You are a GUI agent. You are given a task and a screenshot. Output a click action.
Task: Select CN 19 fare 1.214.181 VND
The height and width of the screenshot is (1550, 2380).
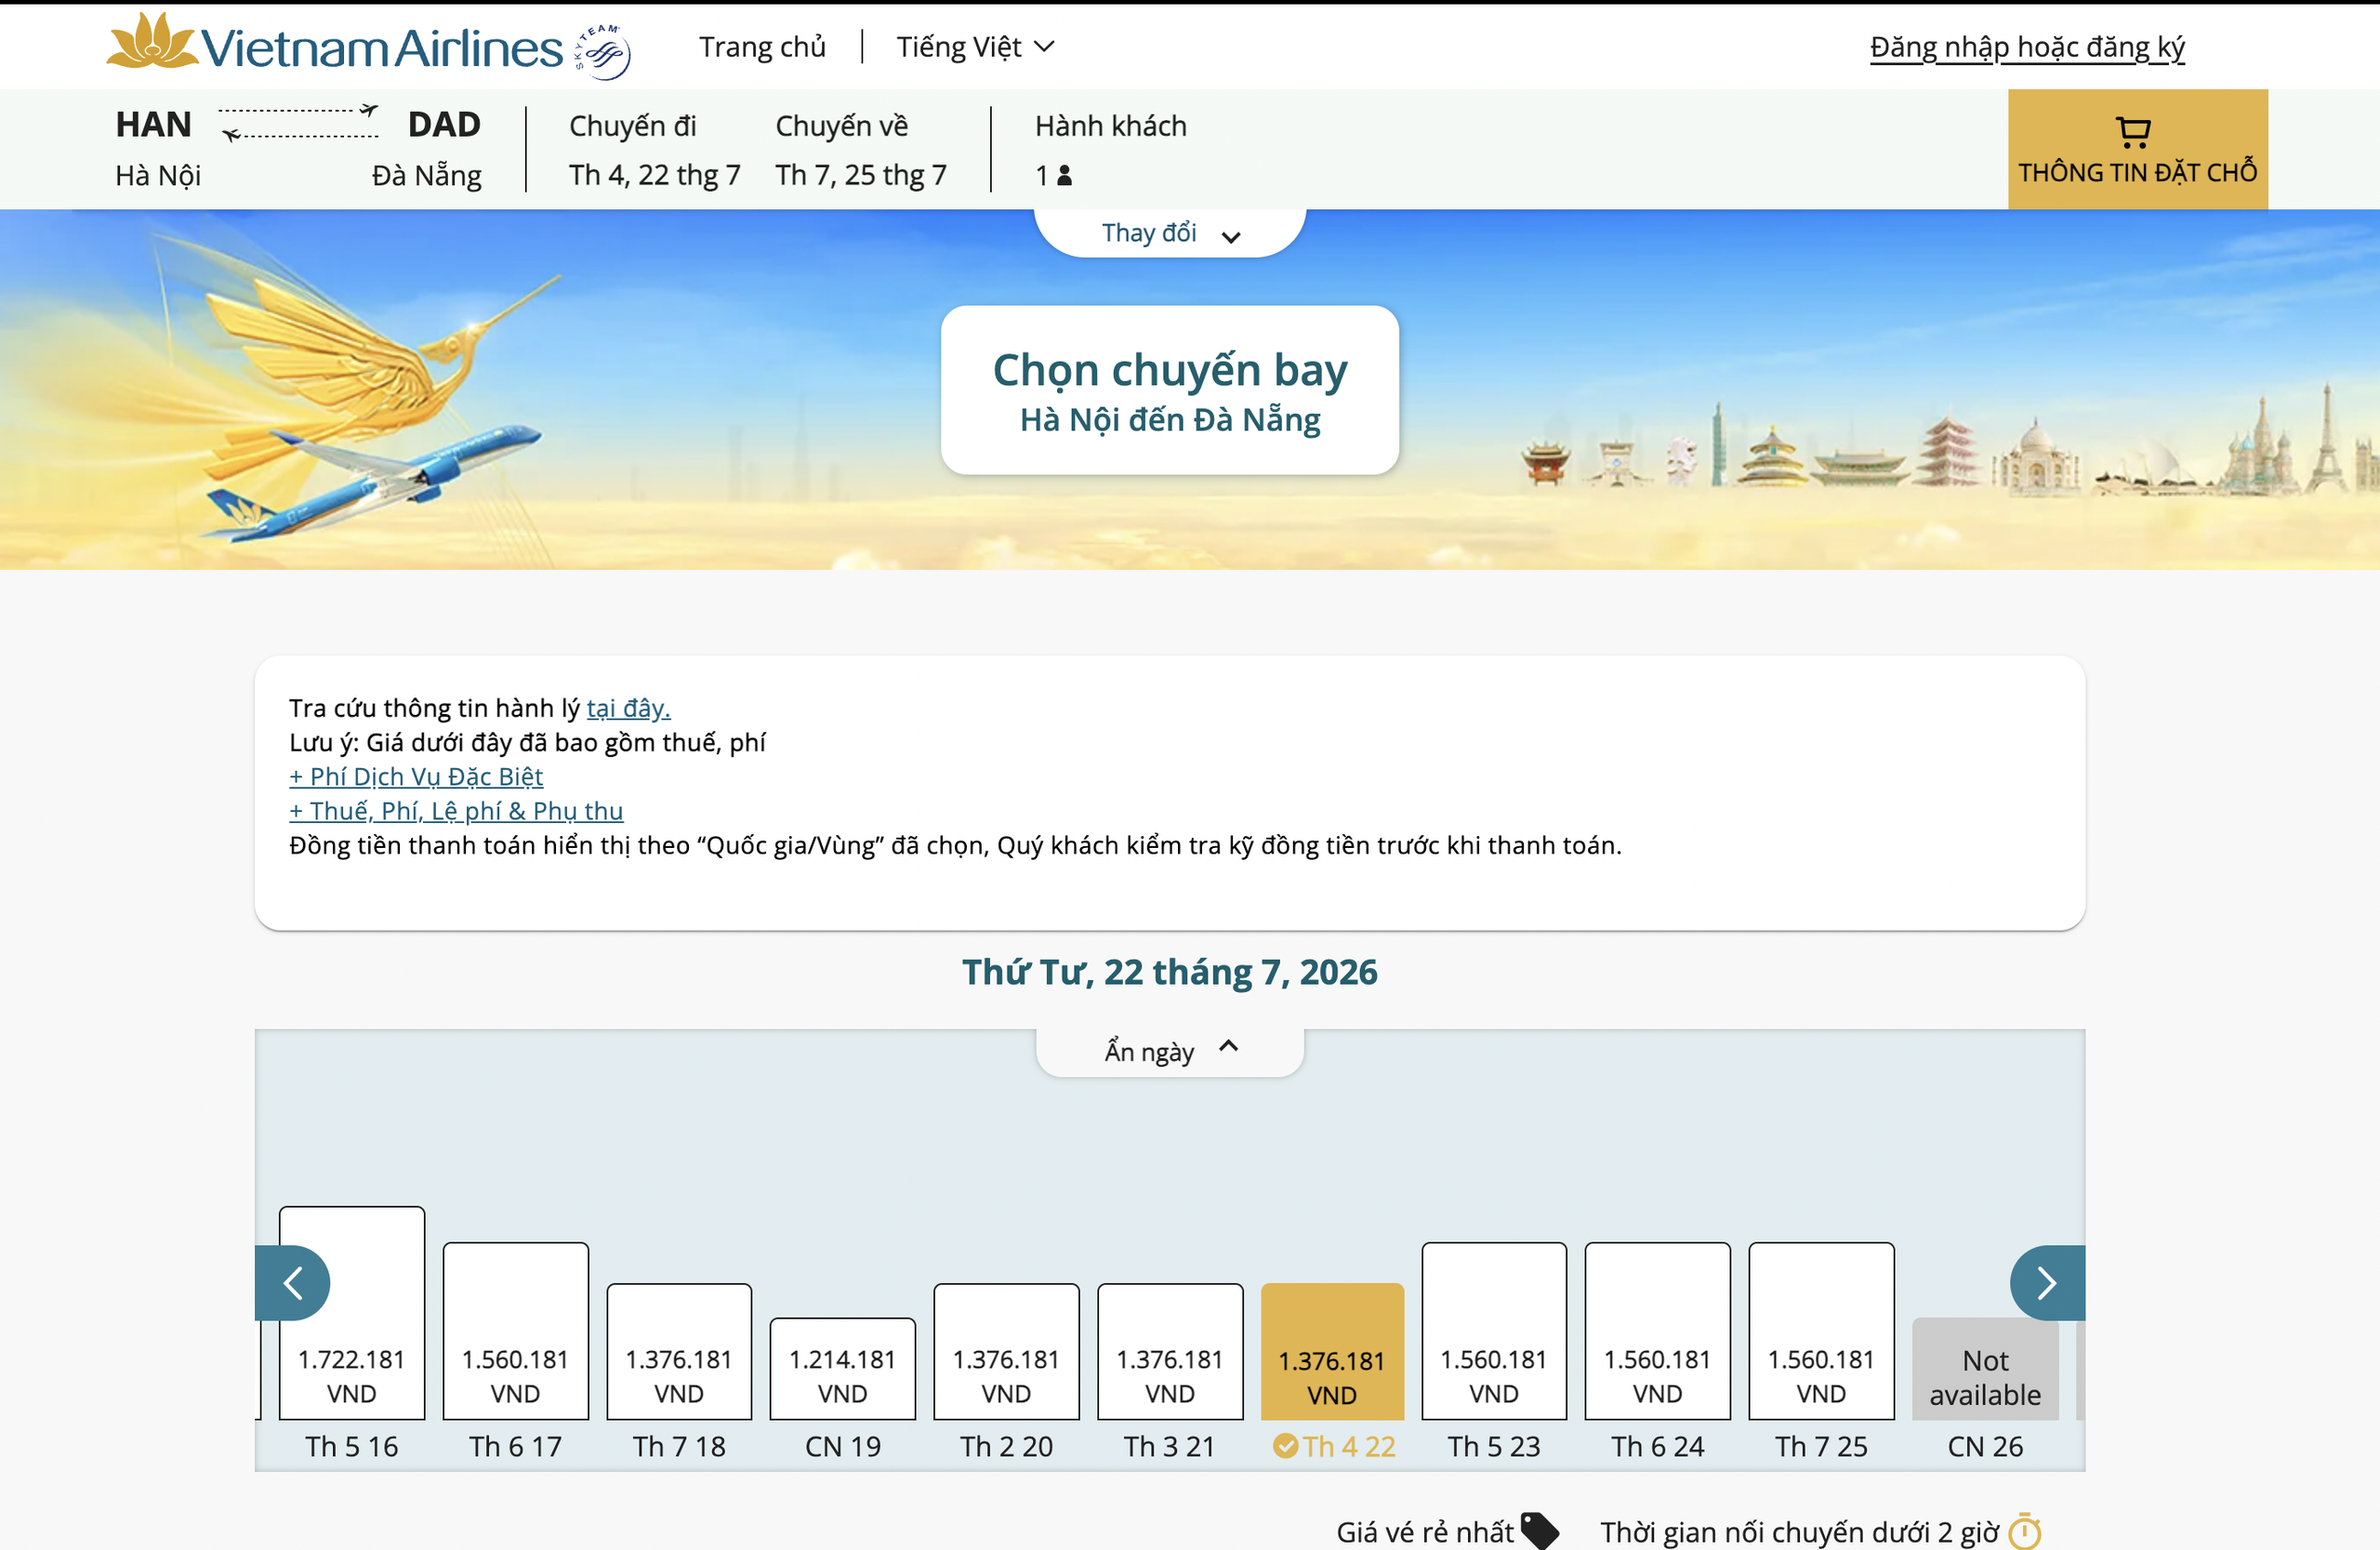[x=843, y=1369]
